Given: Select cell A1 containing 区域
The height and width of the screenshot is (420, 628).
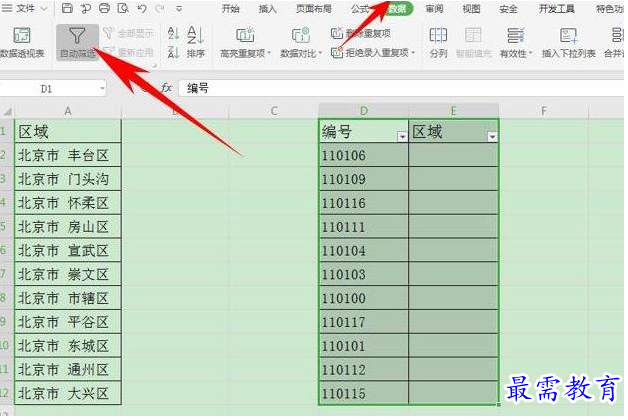Looking at the screenshot, I should click(68, 131).
